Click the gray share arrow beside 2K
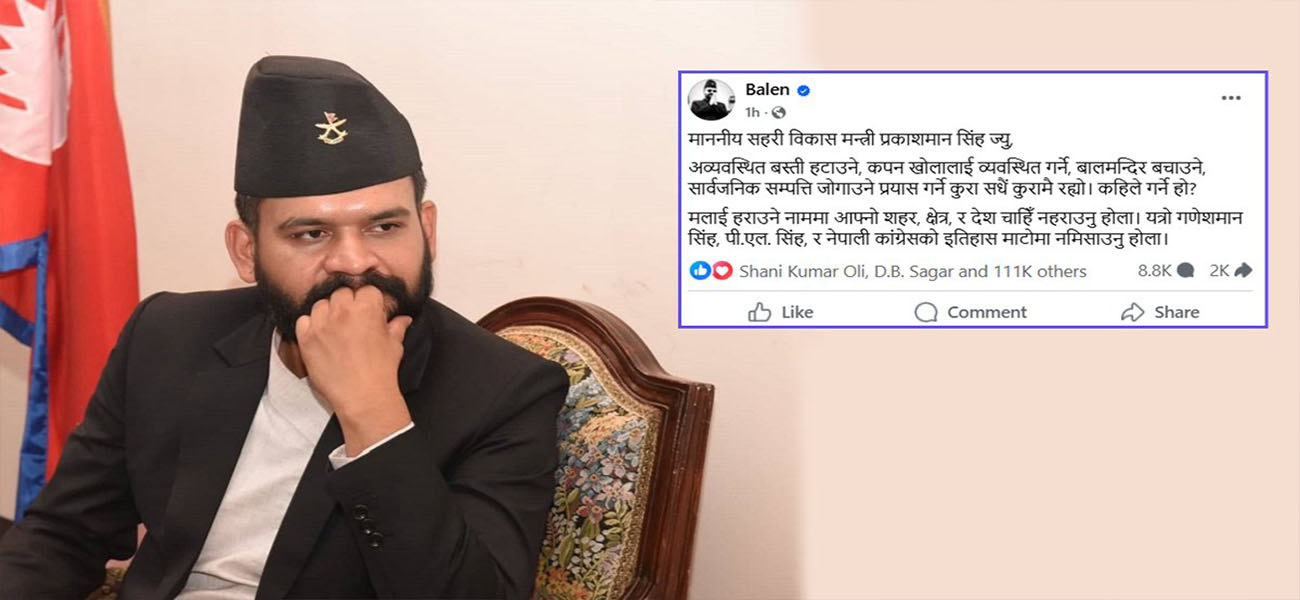Viewport: 1300px width, 600px height. click(x=1243, y=270)
